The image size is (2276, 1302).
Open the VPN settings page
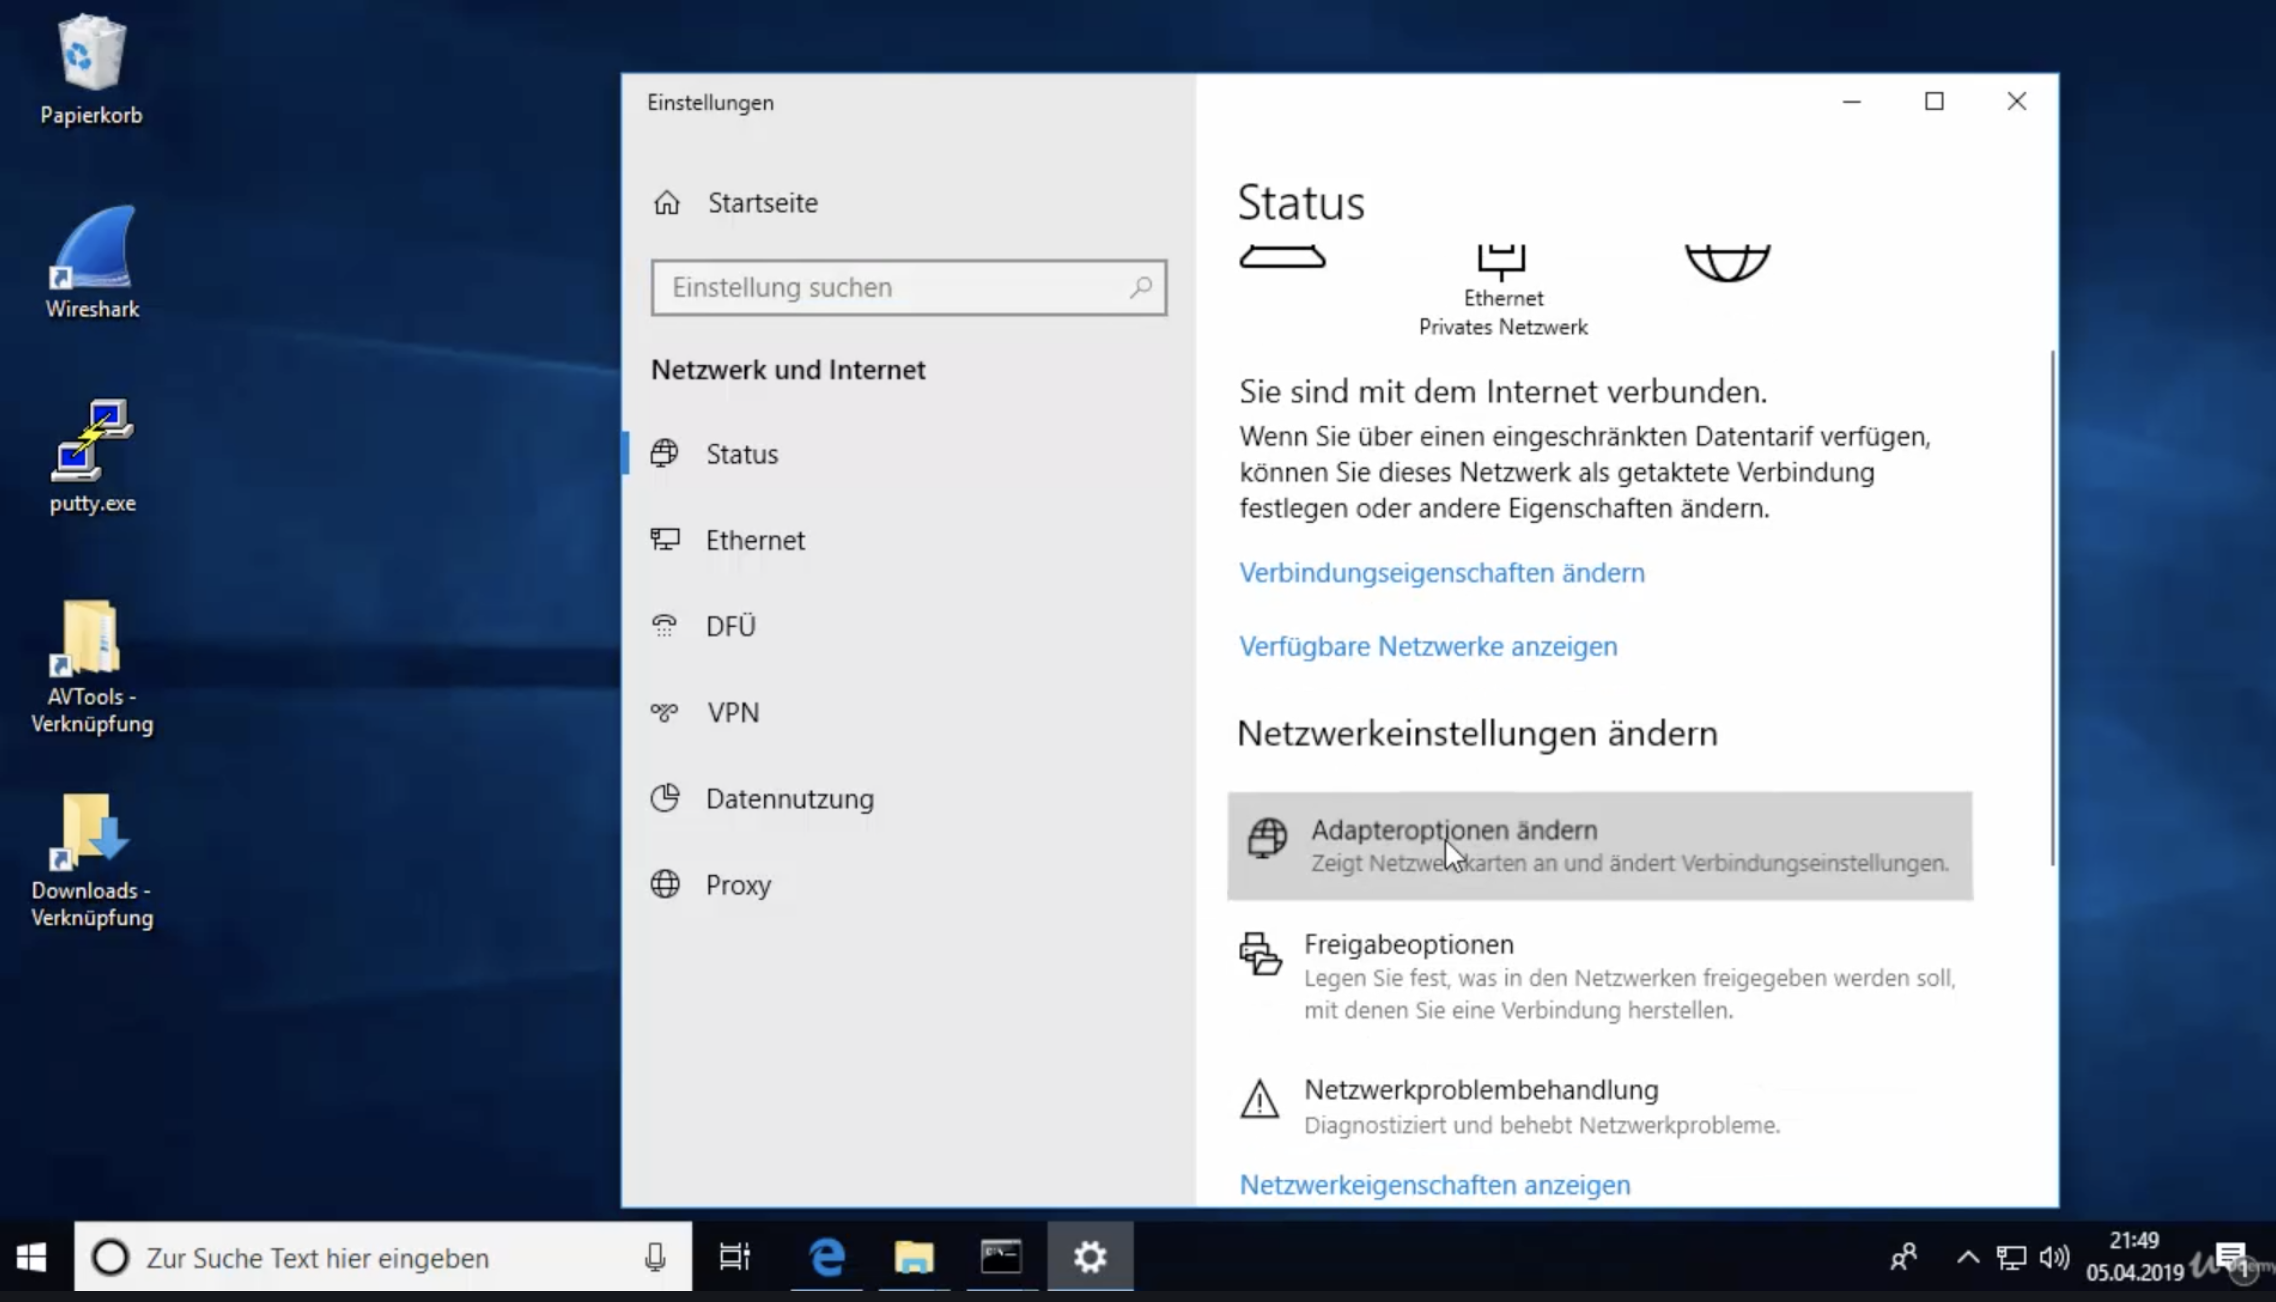pyautogui.click(x=908, y=712)
